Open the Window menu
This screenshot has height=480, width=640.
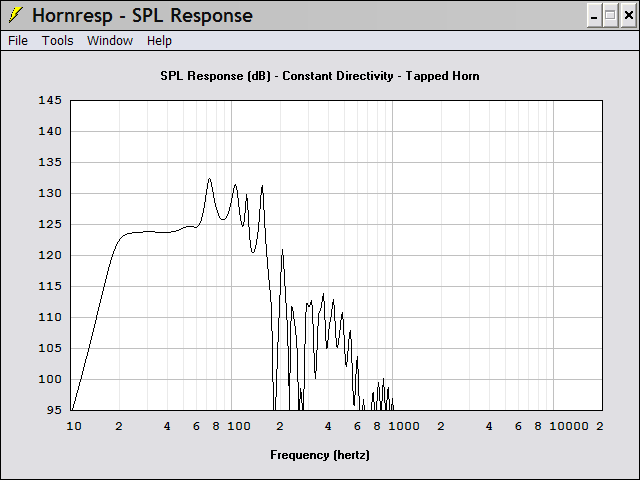110,41
